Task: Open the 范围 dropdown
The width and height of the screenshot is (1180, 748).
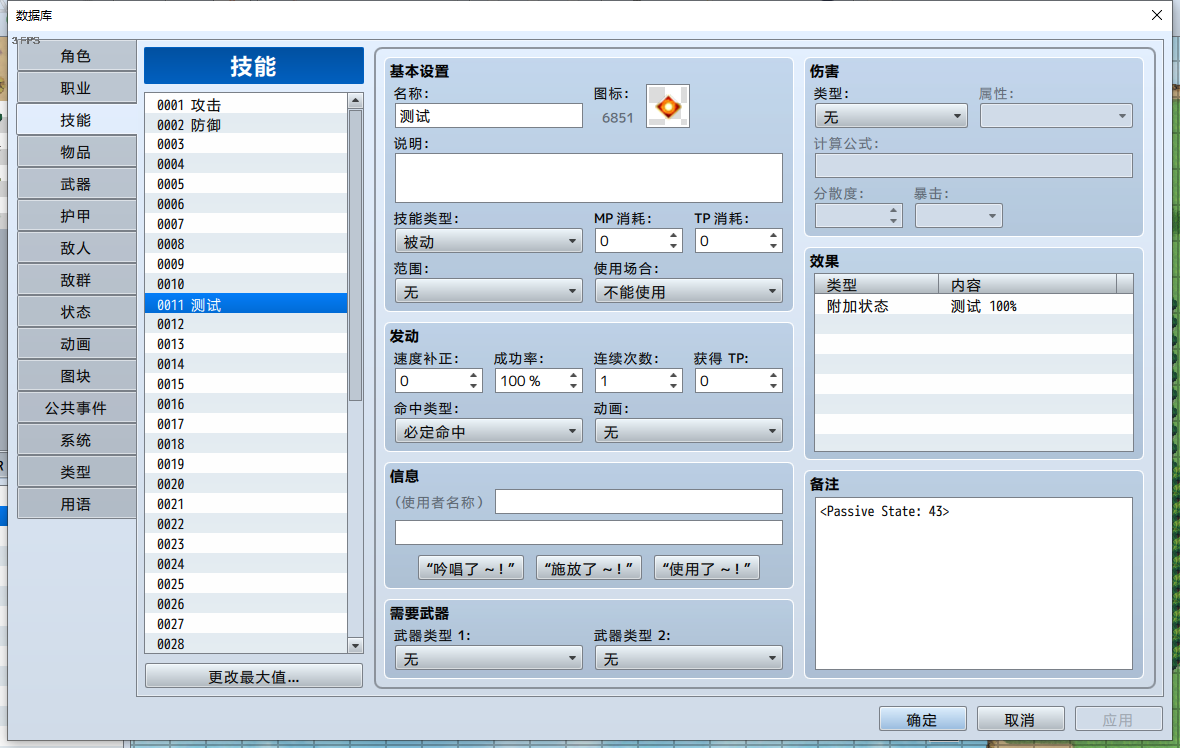Action: point(488,291)
